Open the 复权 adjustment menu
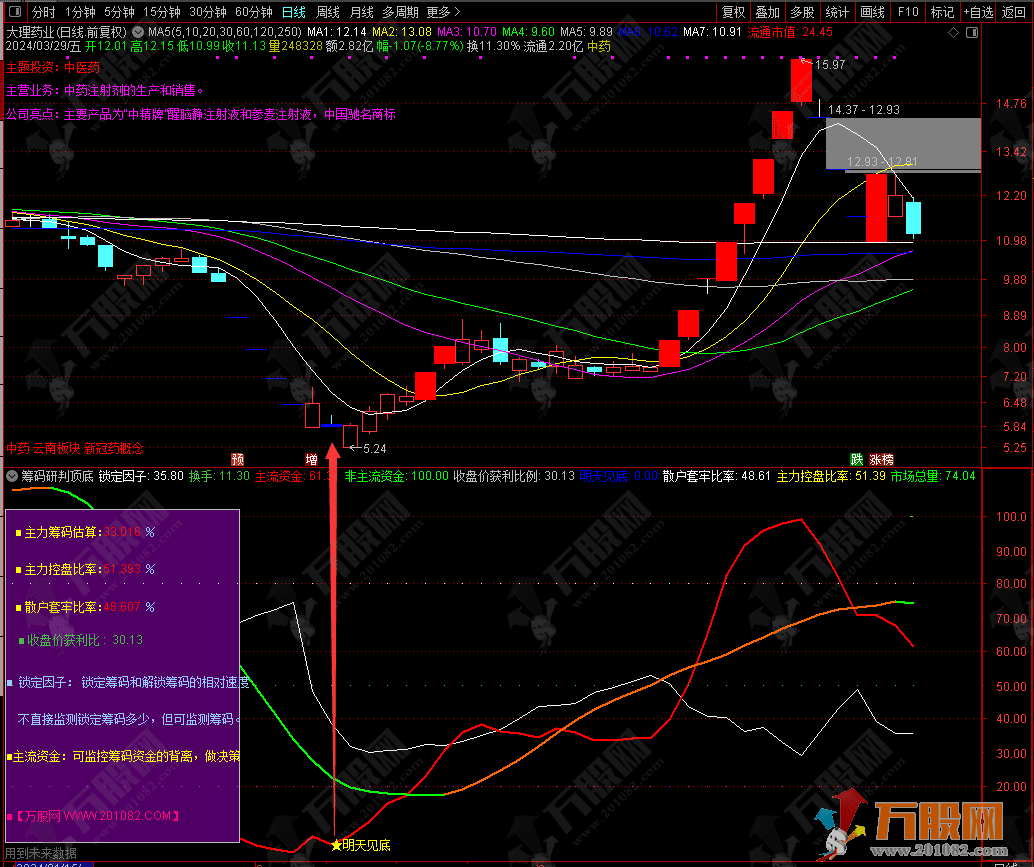 click(x=733, y=12)
